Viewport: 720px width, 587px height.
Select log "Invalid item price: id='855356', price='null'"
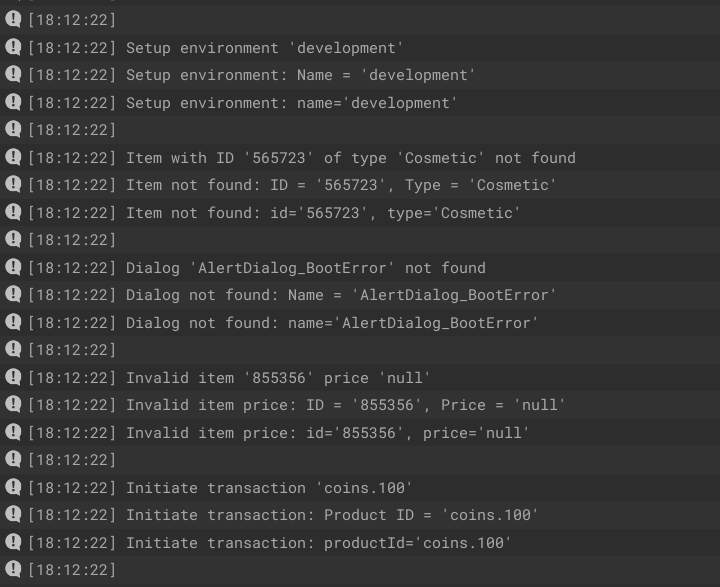click(x=360, y=432)
